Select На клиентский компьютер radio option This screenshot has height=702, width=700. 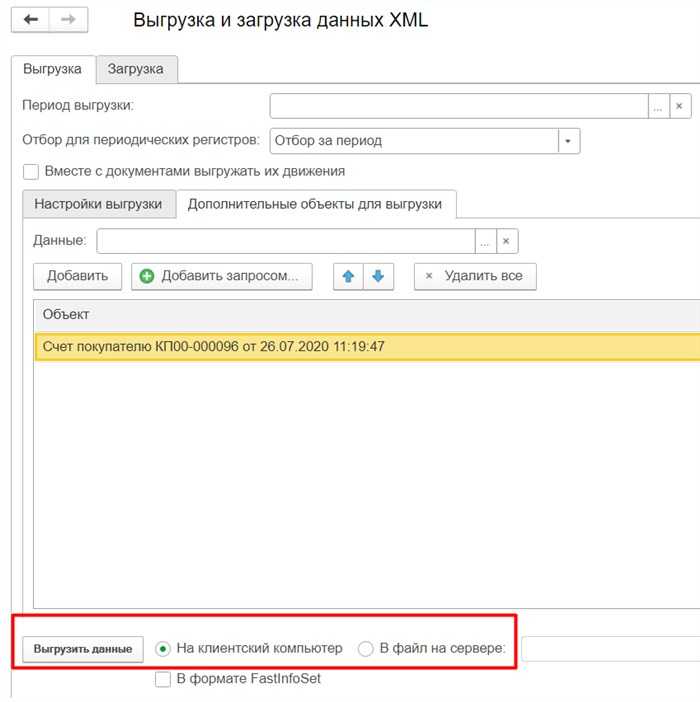pyautogui.click(x=162, y=648)
